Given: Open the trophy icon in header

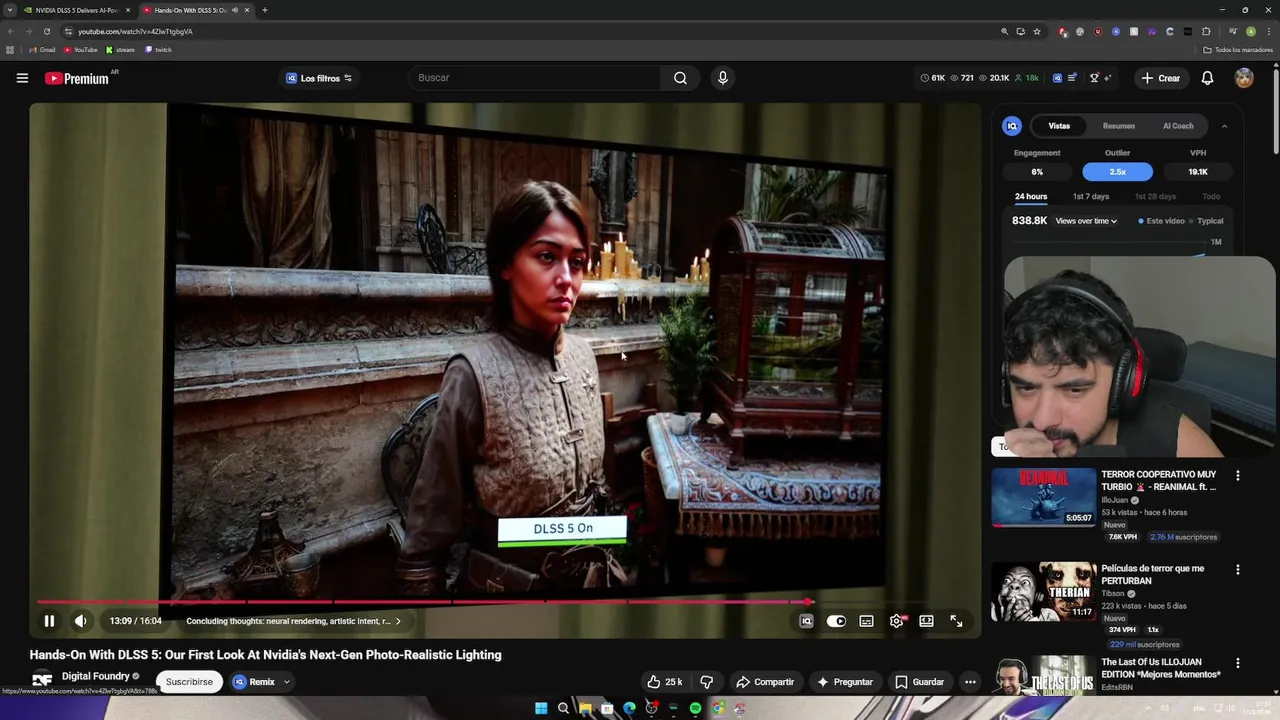Looking at the screenshot, I should pos(1094,78).
